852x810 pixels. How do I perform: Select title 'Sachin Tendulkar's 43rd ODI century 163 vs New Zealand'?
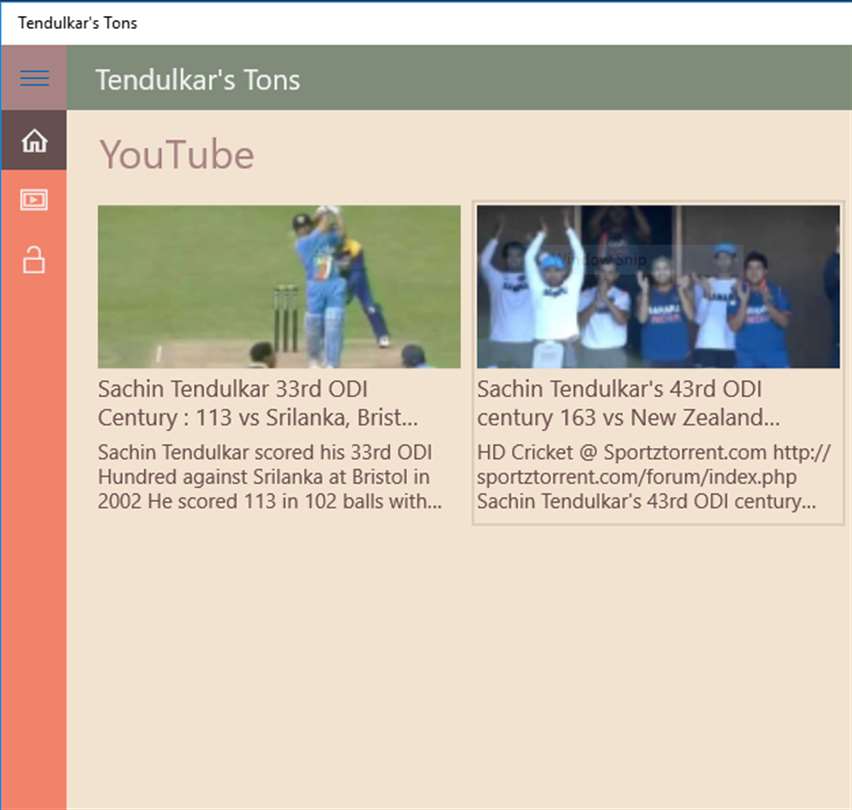tap(629, 403)
